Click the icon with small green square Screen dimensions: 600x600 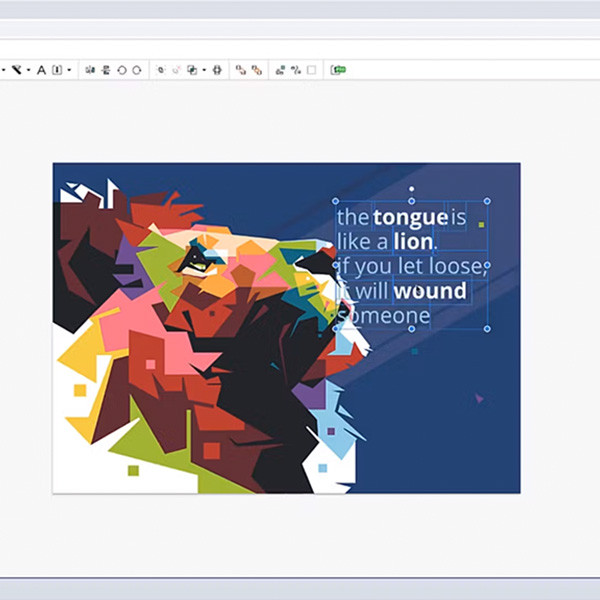(x=280, y=70)
